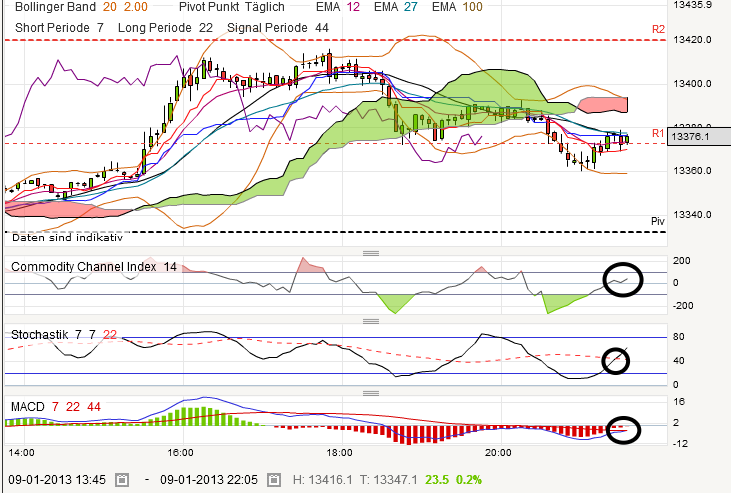Screen dimensions: 731x493
Task: Click the 13400.0 price axis label
Action: (692, 83)
